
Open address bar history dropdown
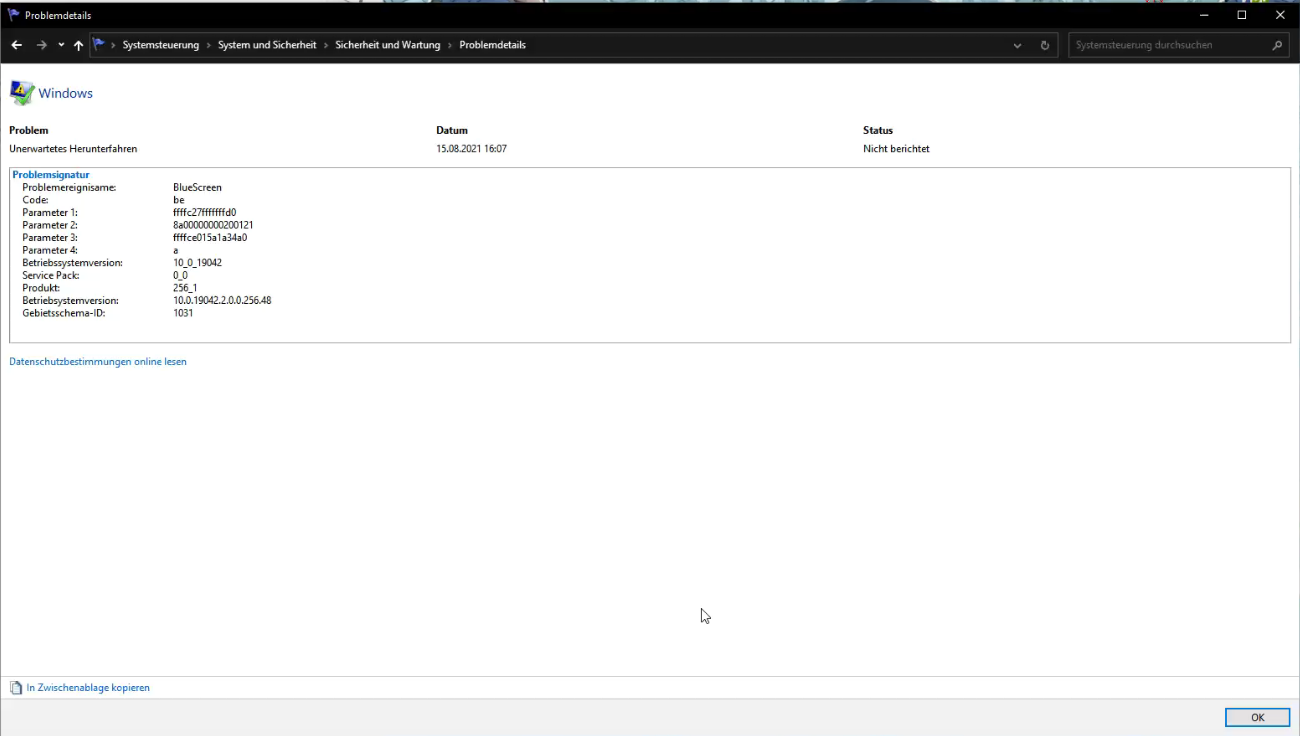click(1018, 45)
